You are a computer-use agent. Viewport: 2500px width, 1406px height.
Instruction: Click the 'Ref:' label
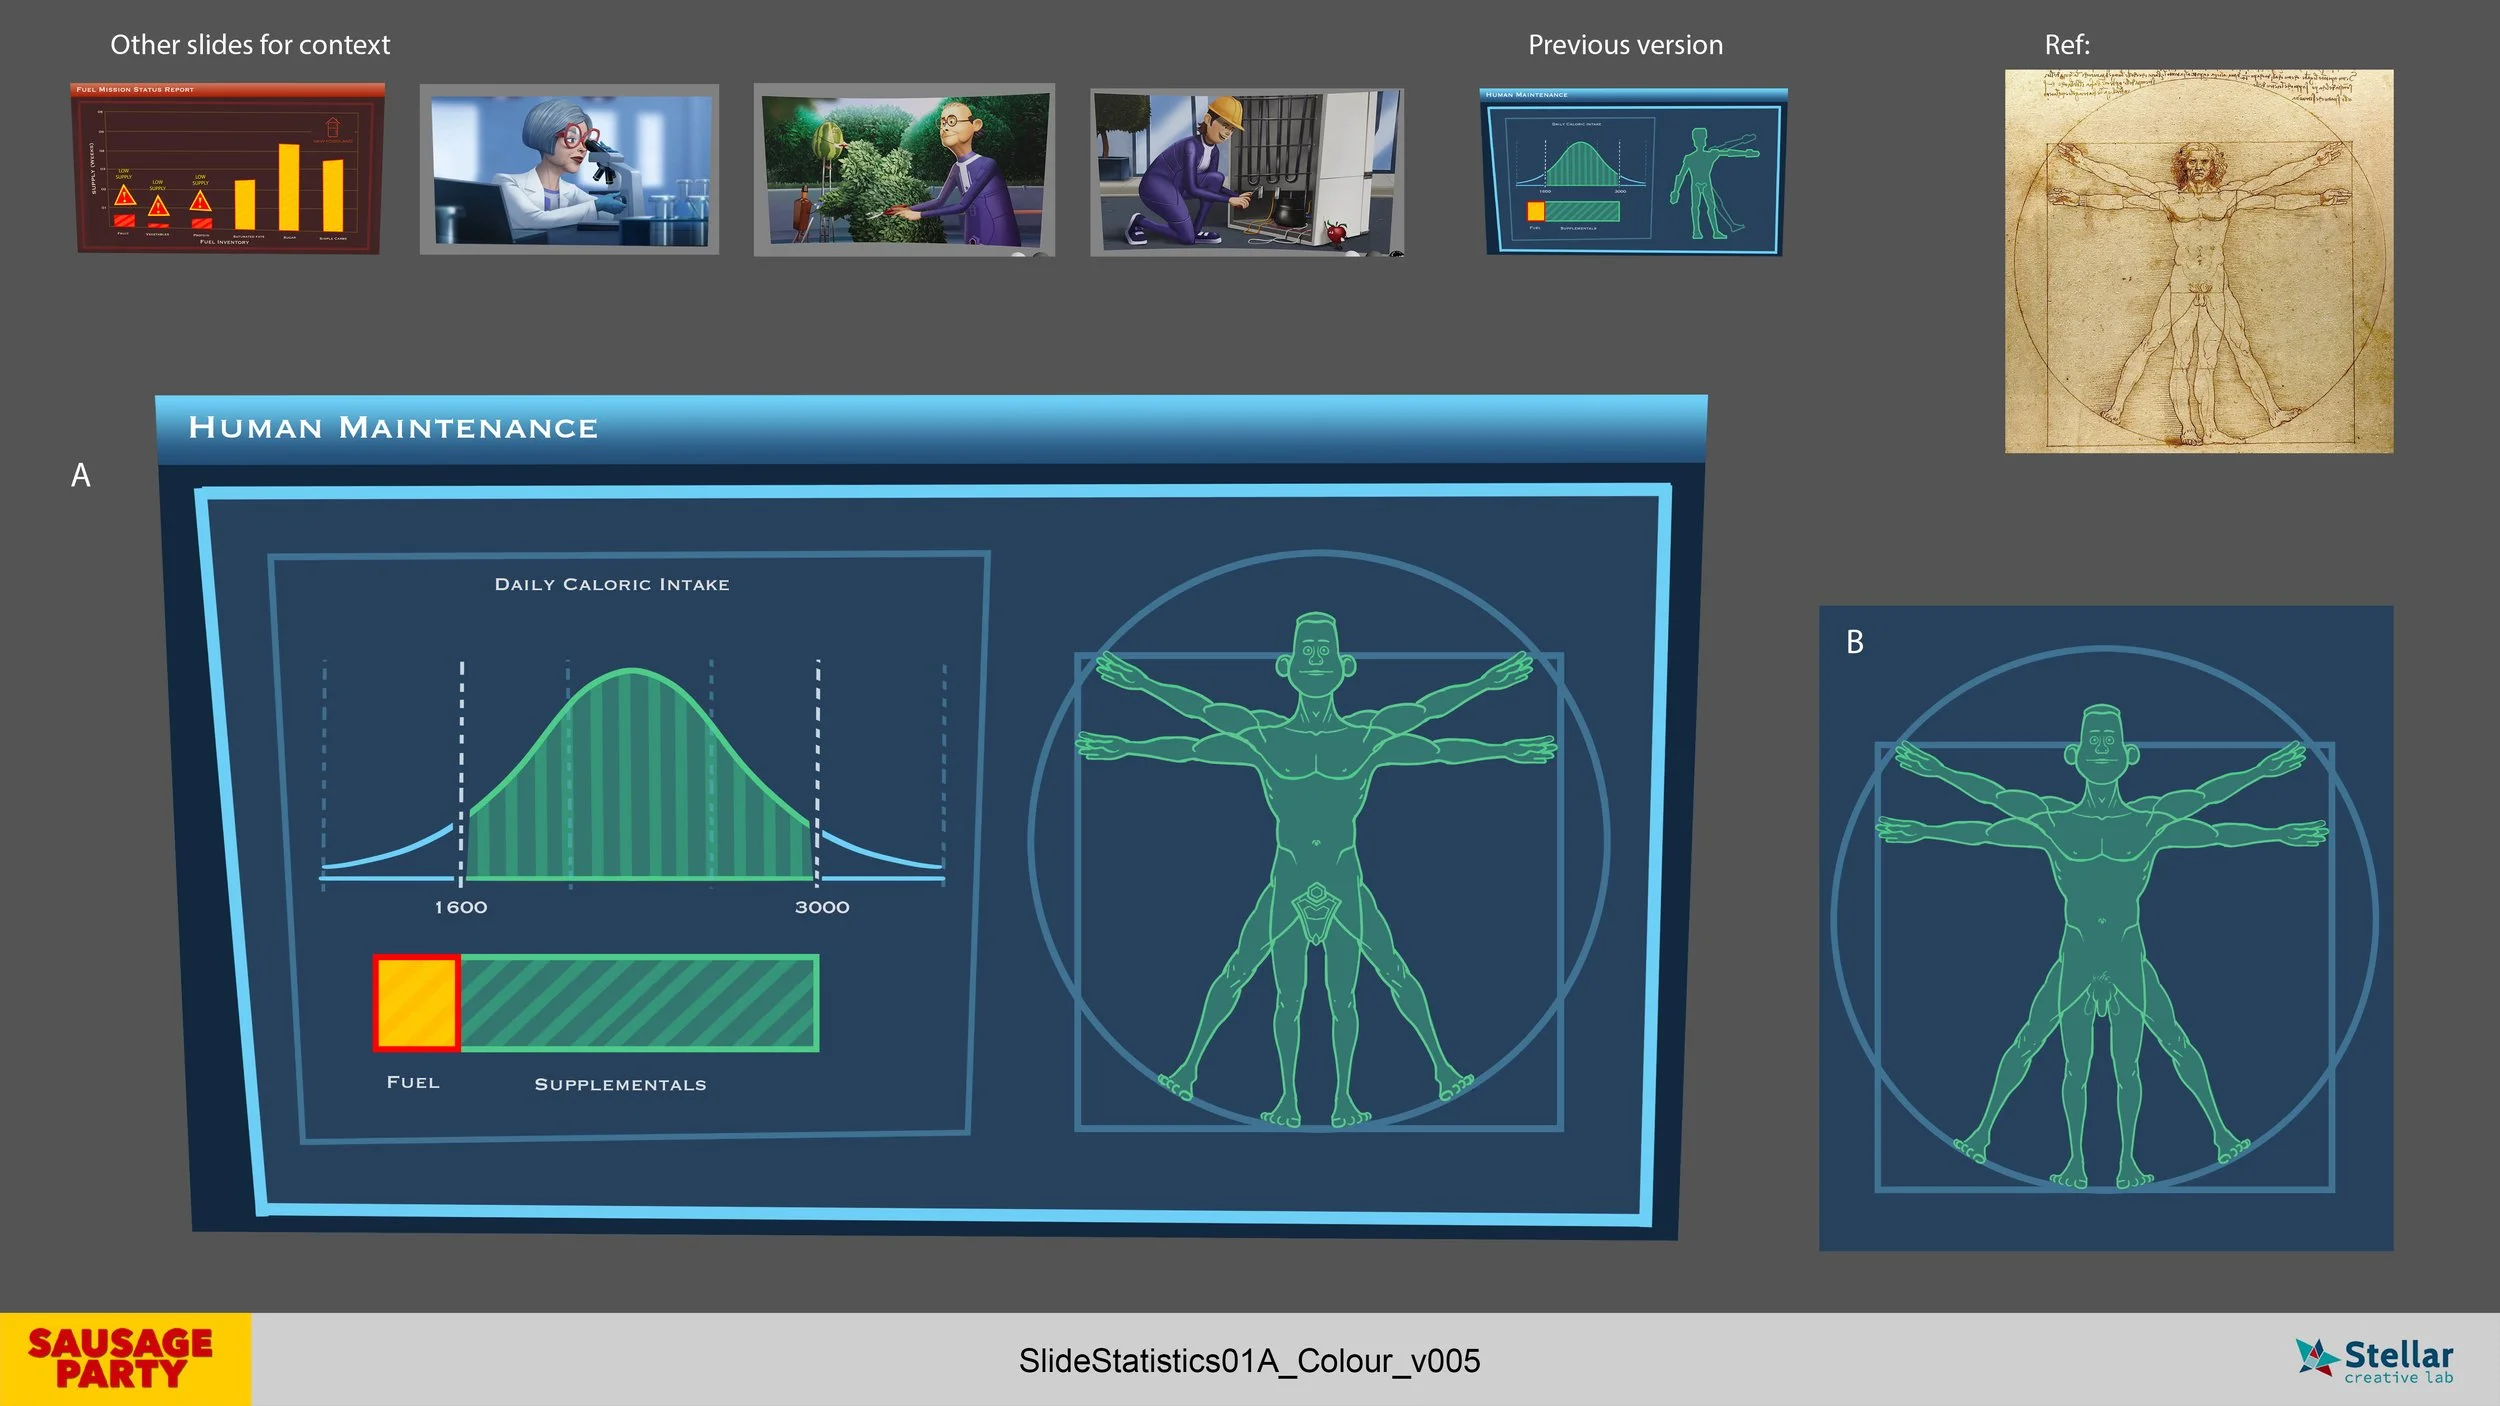pyautogui.click(x=2067, y=45)
